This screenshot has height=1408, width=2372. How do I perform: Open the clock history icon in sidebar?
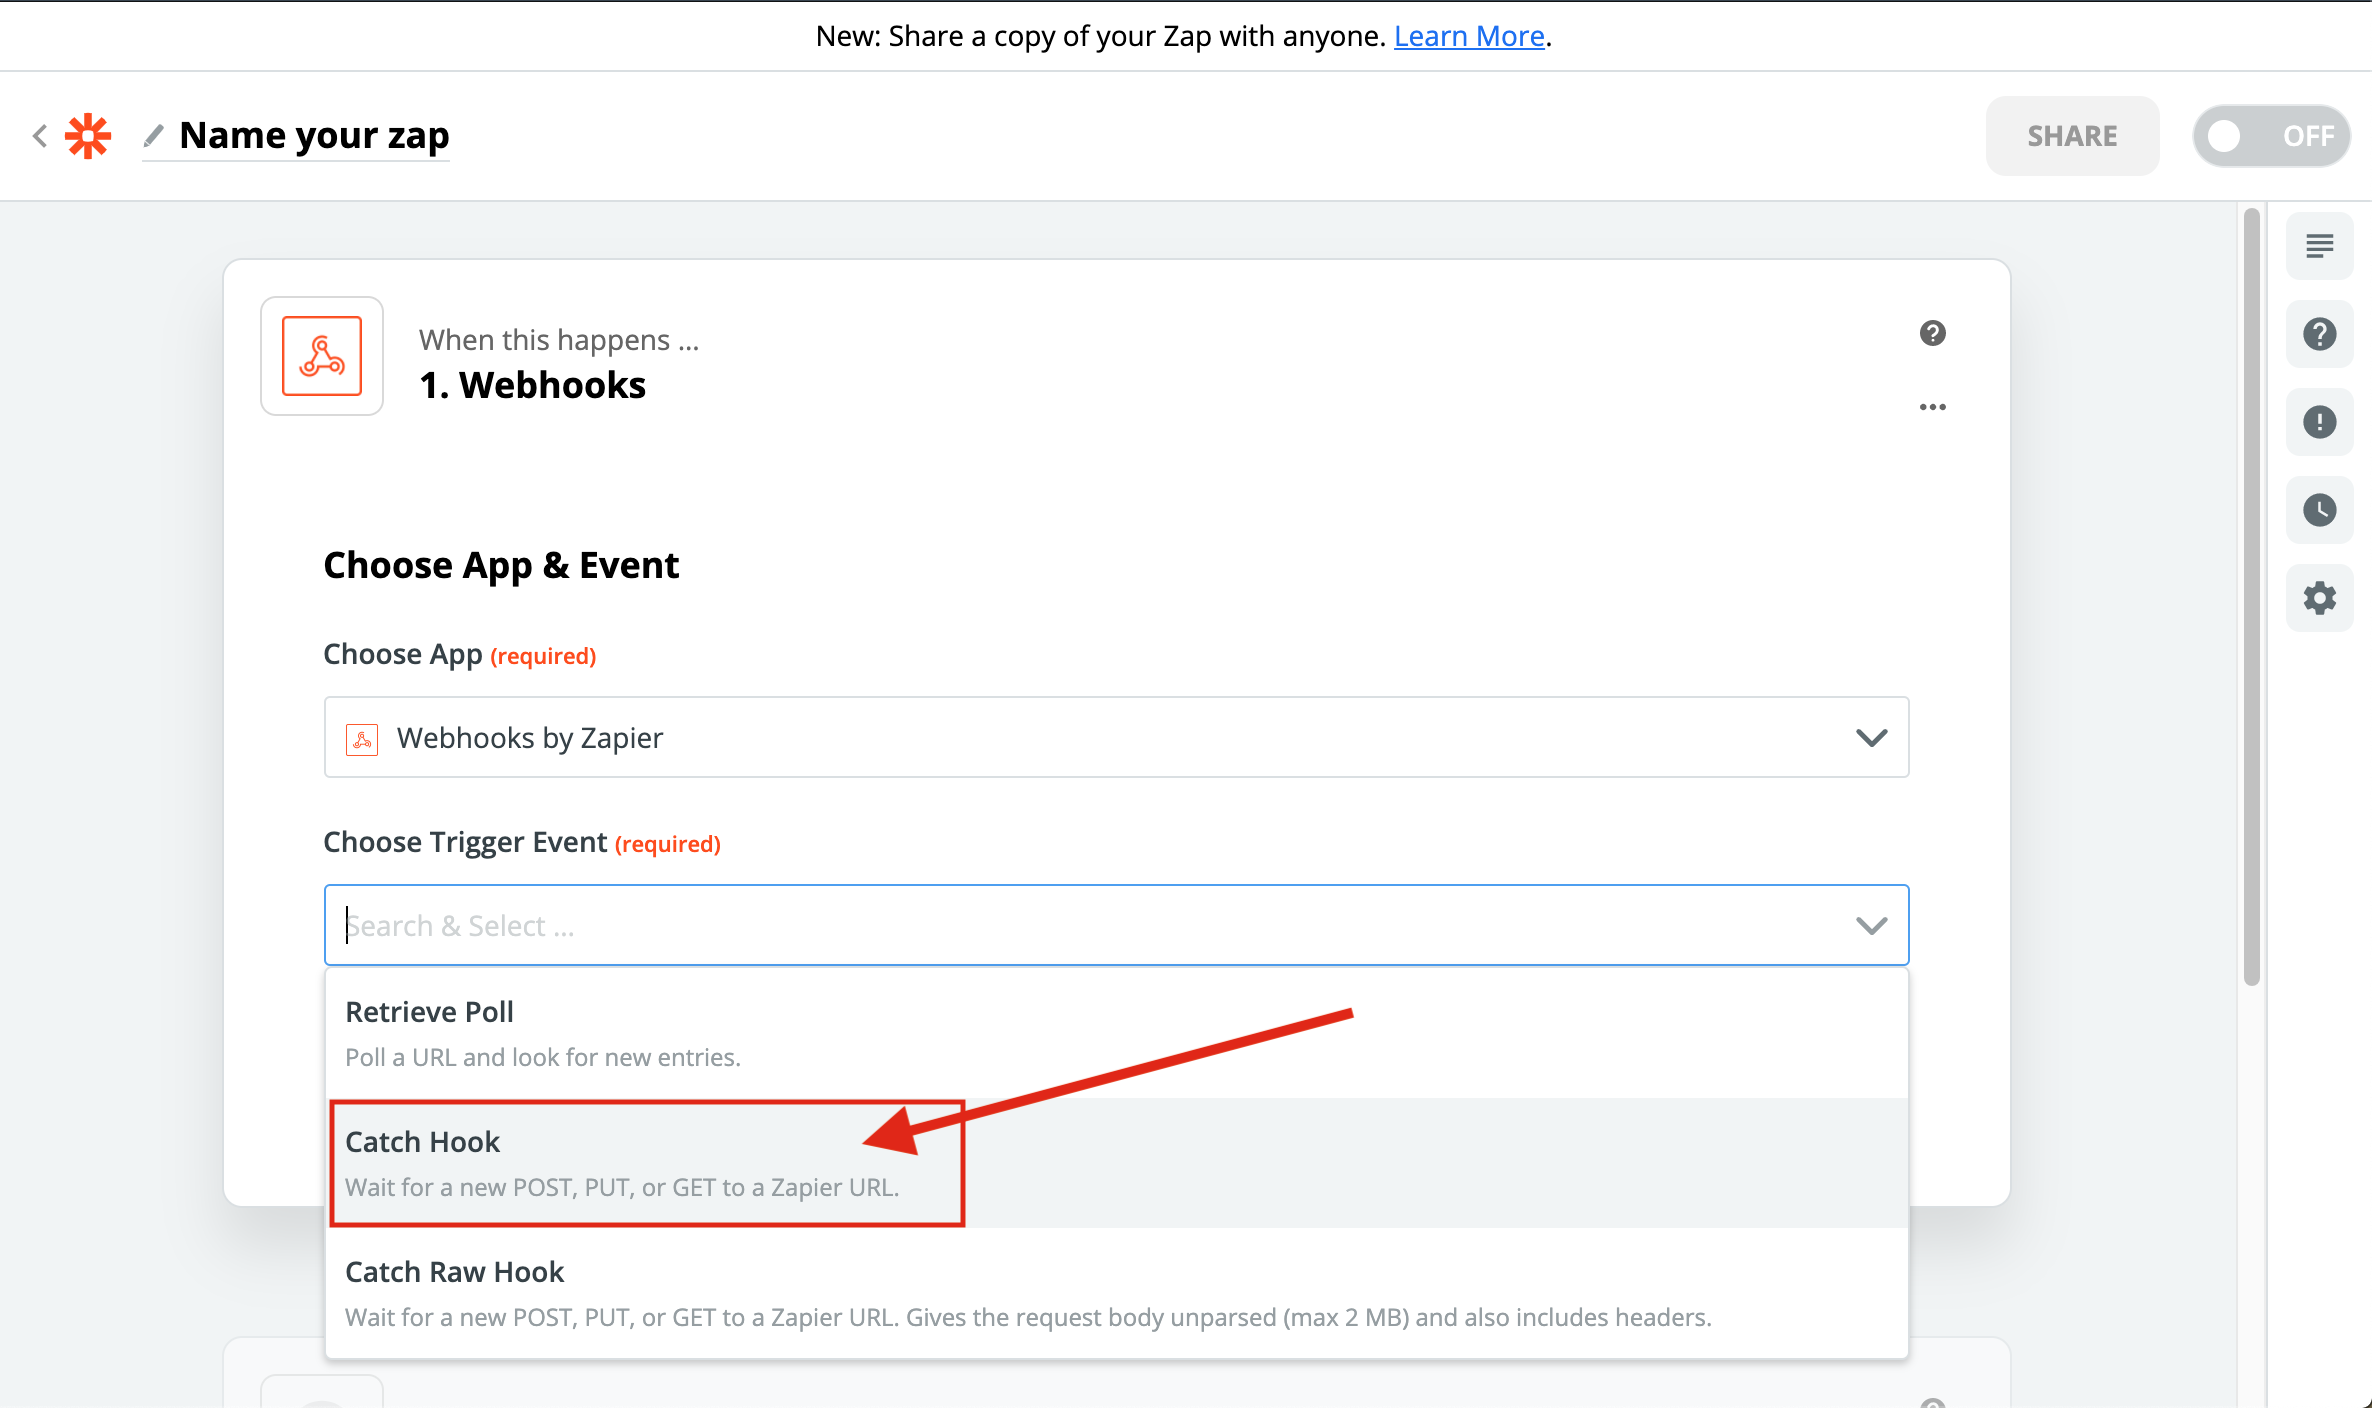(x=2319, y=510)
